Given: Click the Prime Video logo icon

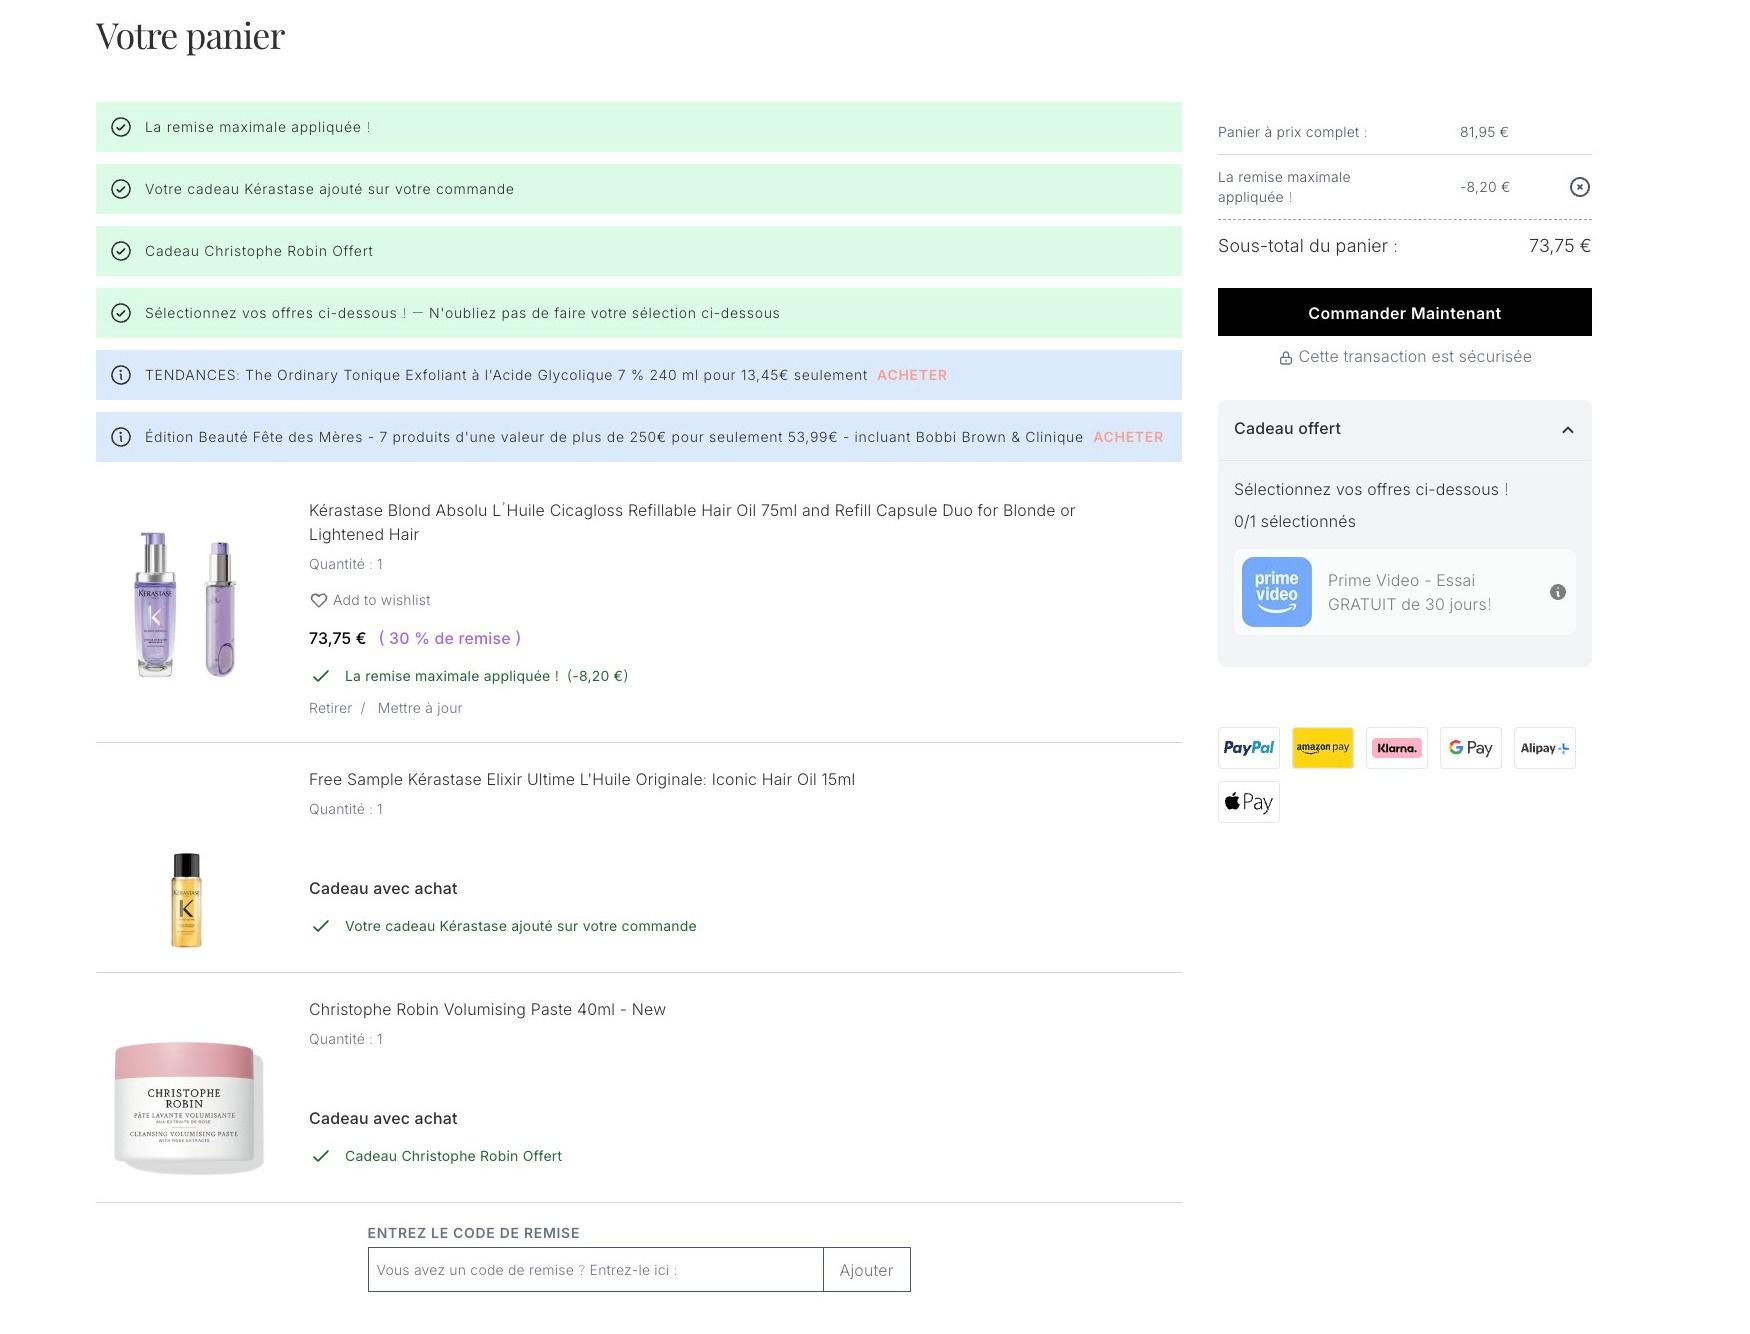Looking at the screenshot, I should click(1276, 592).
